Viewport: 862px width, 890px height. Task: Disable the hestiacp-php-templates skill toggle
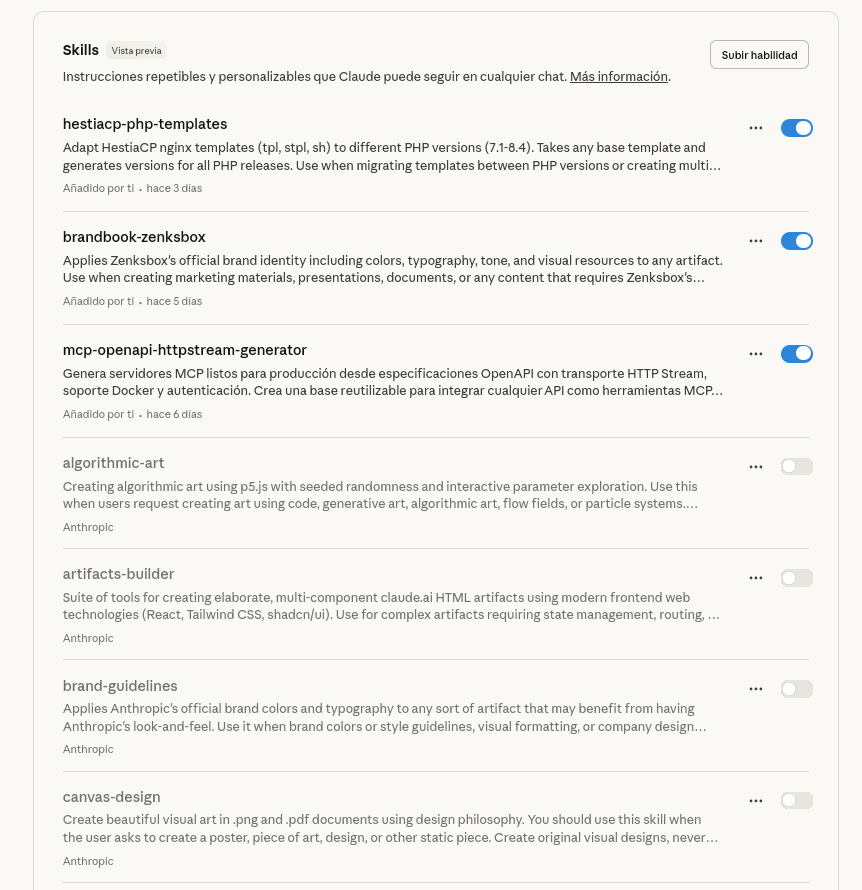796,128
